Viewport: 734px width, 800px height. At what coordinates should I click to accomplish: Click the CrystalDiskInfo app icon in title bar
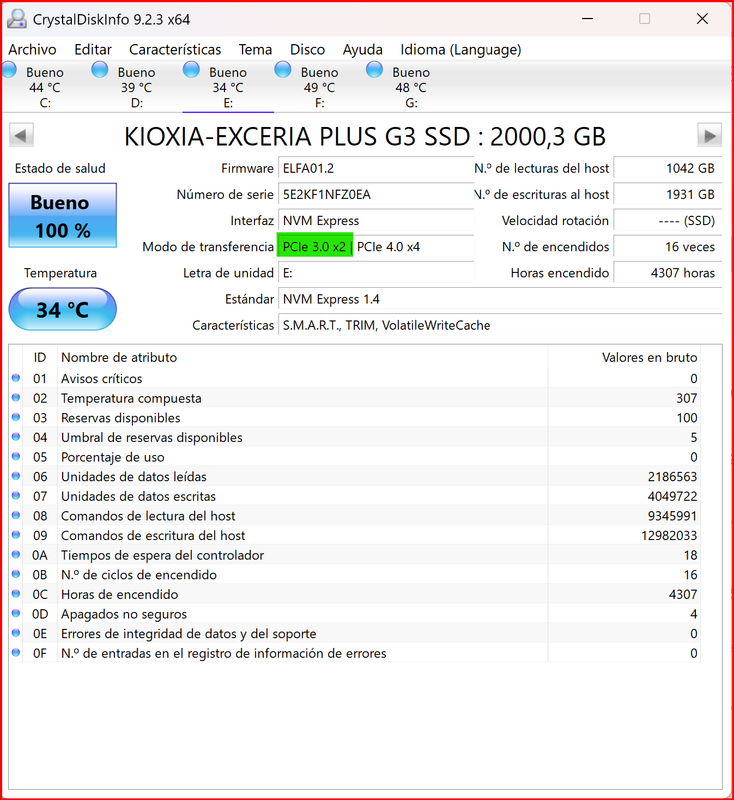click(17, 19)
